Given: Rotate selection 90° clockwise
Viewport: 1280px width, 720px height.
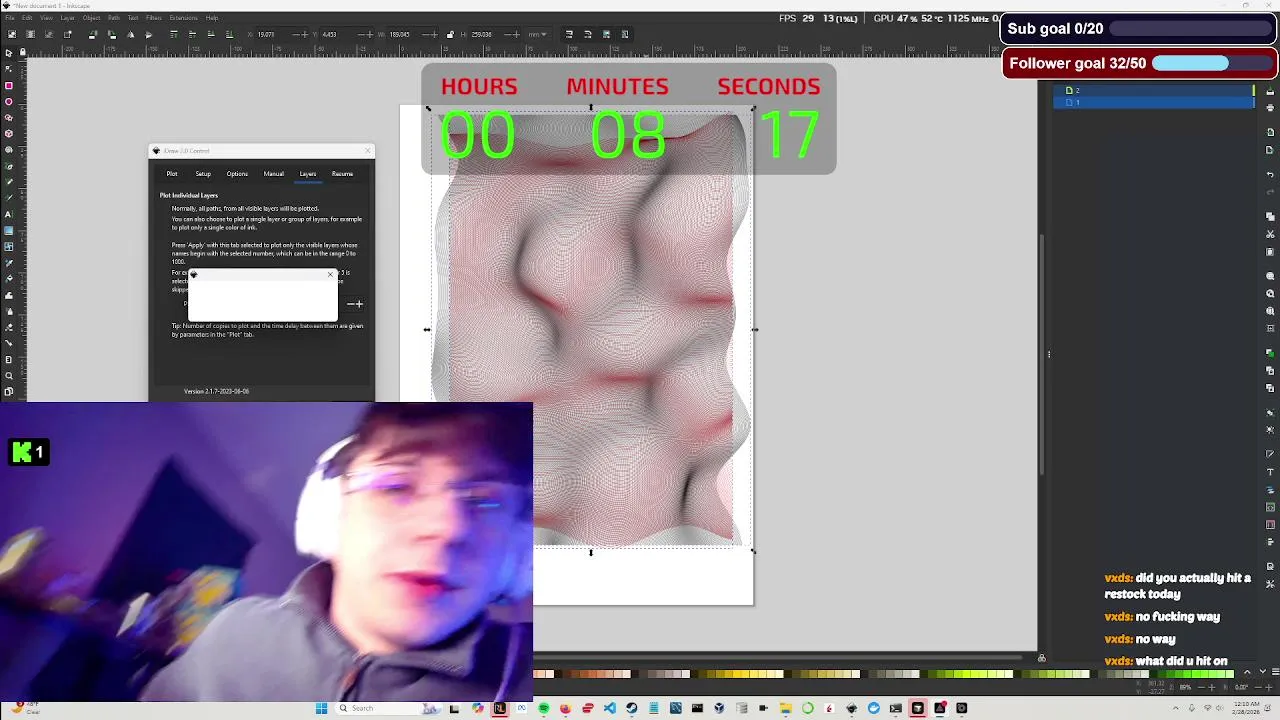Looking at the screenshot, I should coord(111,34).
